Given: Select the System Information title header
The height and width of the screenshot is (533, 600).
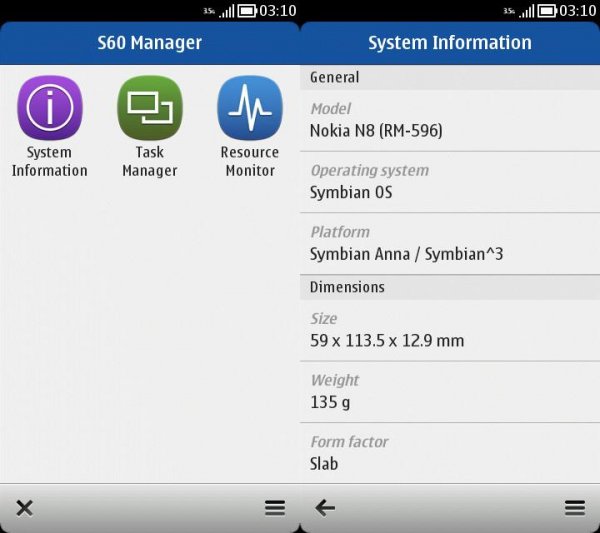Looking at the screenshot, I should pos(450,43).
